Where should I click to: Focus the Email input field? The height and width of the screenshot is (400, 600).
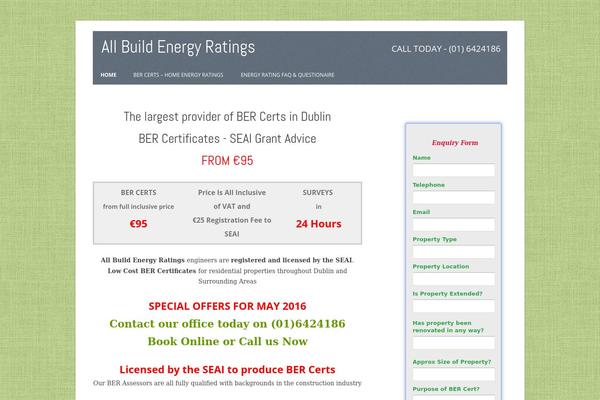pos(454,224)
